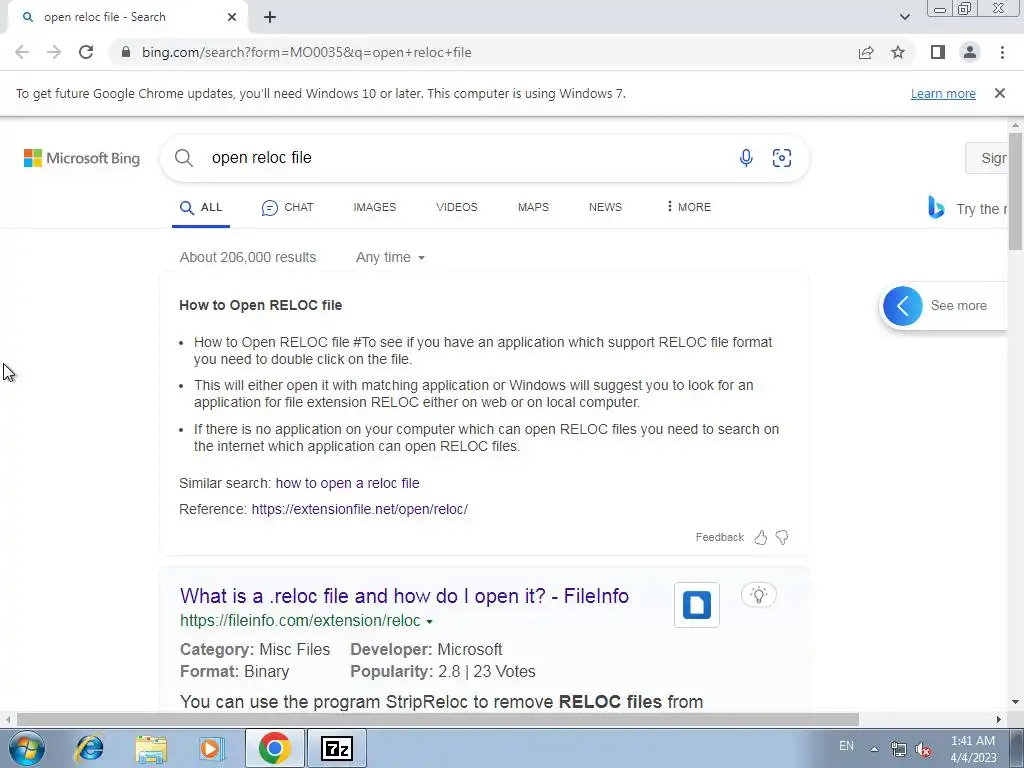Click the How to Open RELOC file heading
This screenshot has height=768, width=1024.
click(x=261, y=305)
